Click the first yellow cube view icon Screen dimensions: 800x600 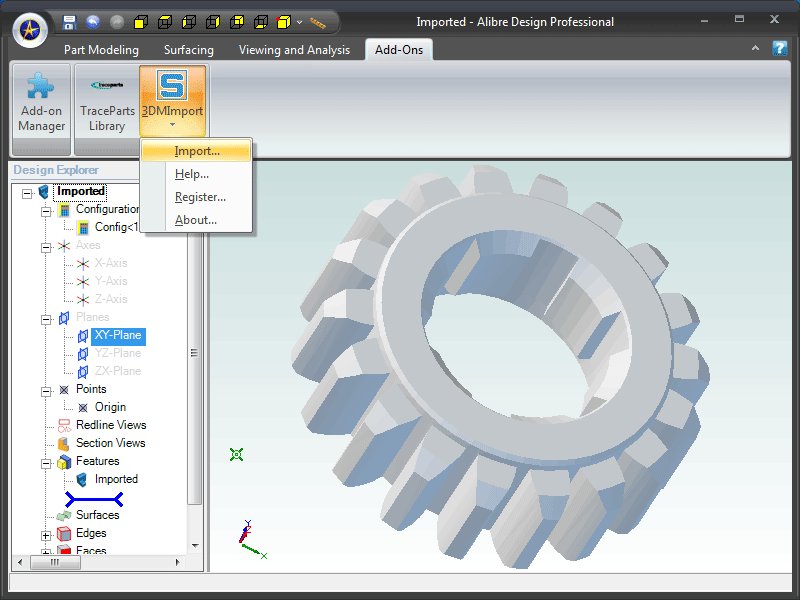tap(141, 21)
